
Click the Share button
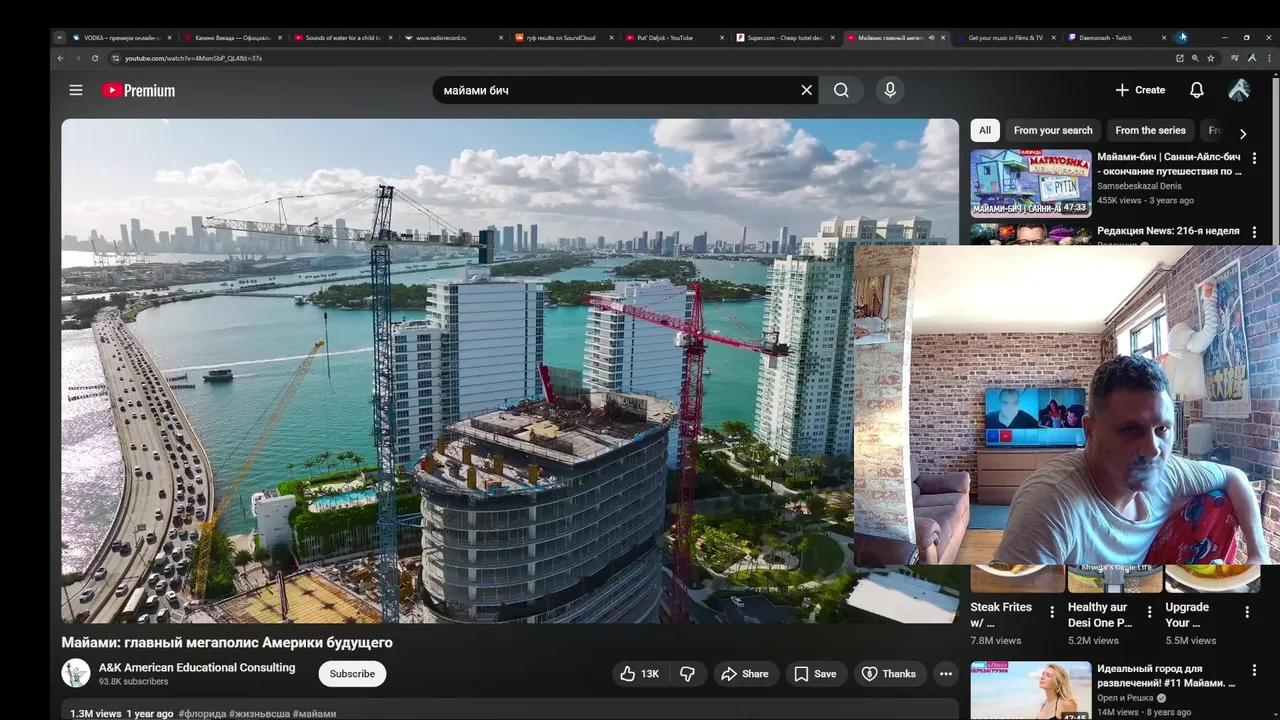[x=745, y=674]
